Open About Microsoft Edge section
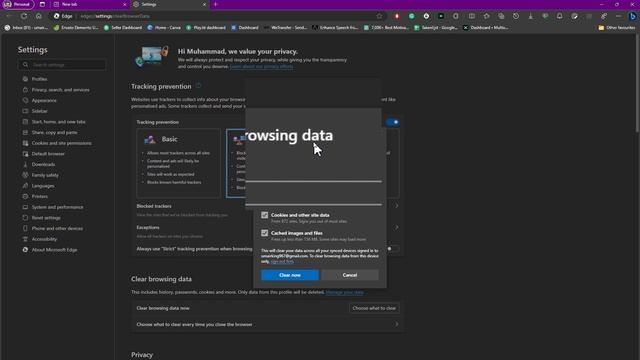640x360 pixels. pos(54,250)
